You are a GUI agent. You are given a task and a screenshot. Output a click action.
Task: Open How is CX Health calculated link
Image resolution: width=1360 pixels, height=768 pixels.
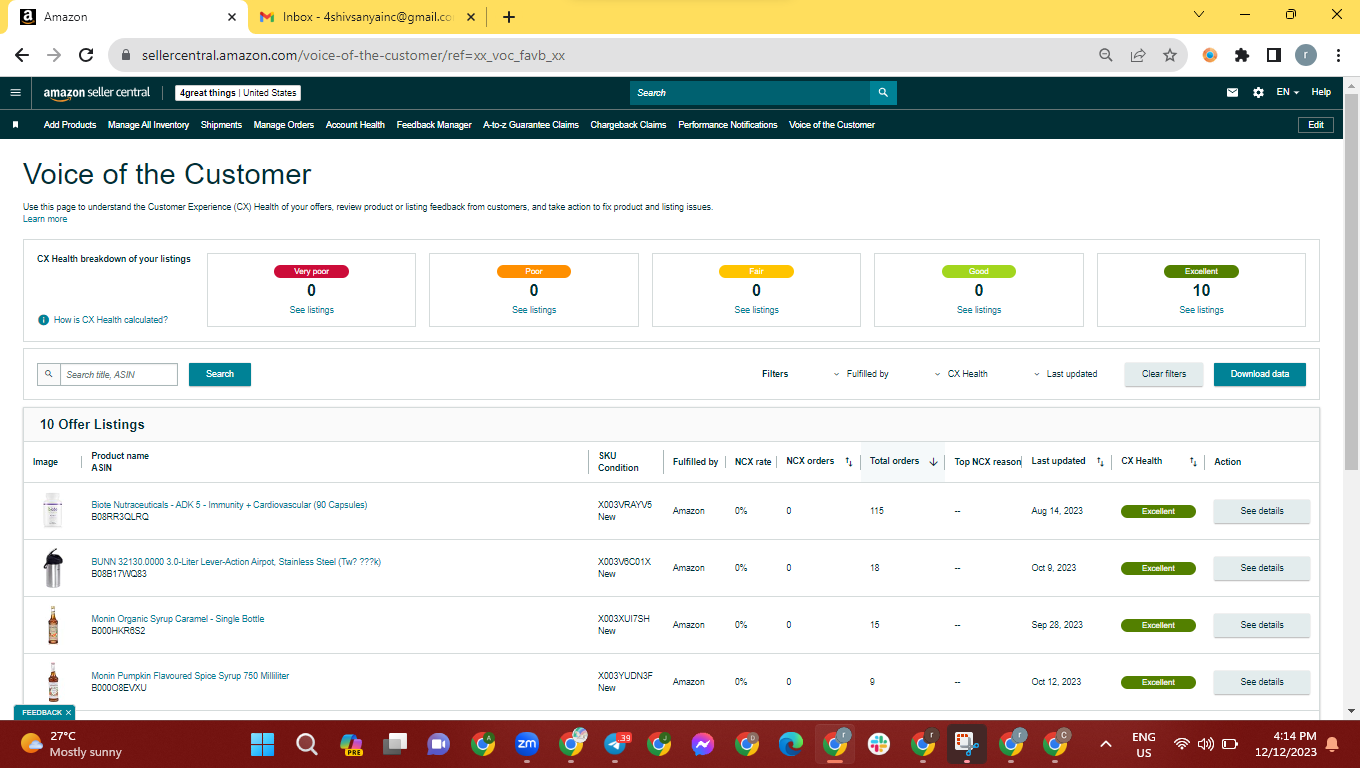click(x=111, y=320)
